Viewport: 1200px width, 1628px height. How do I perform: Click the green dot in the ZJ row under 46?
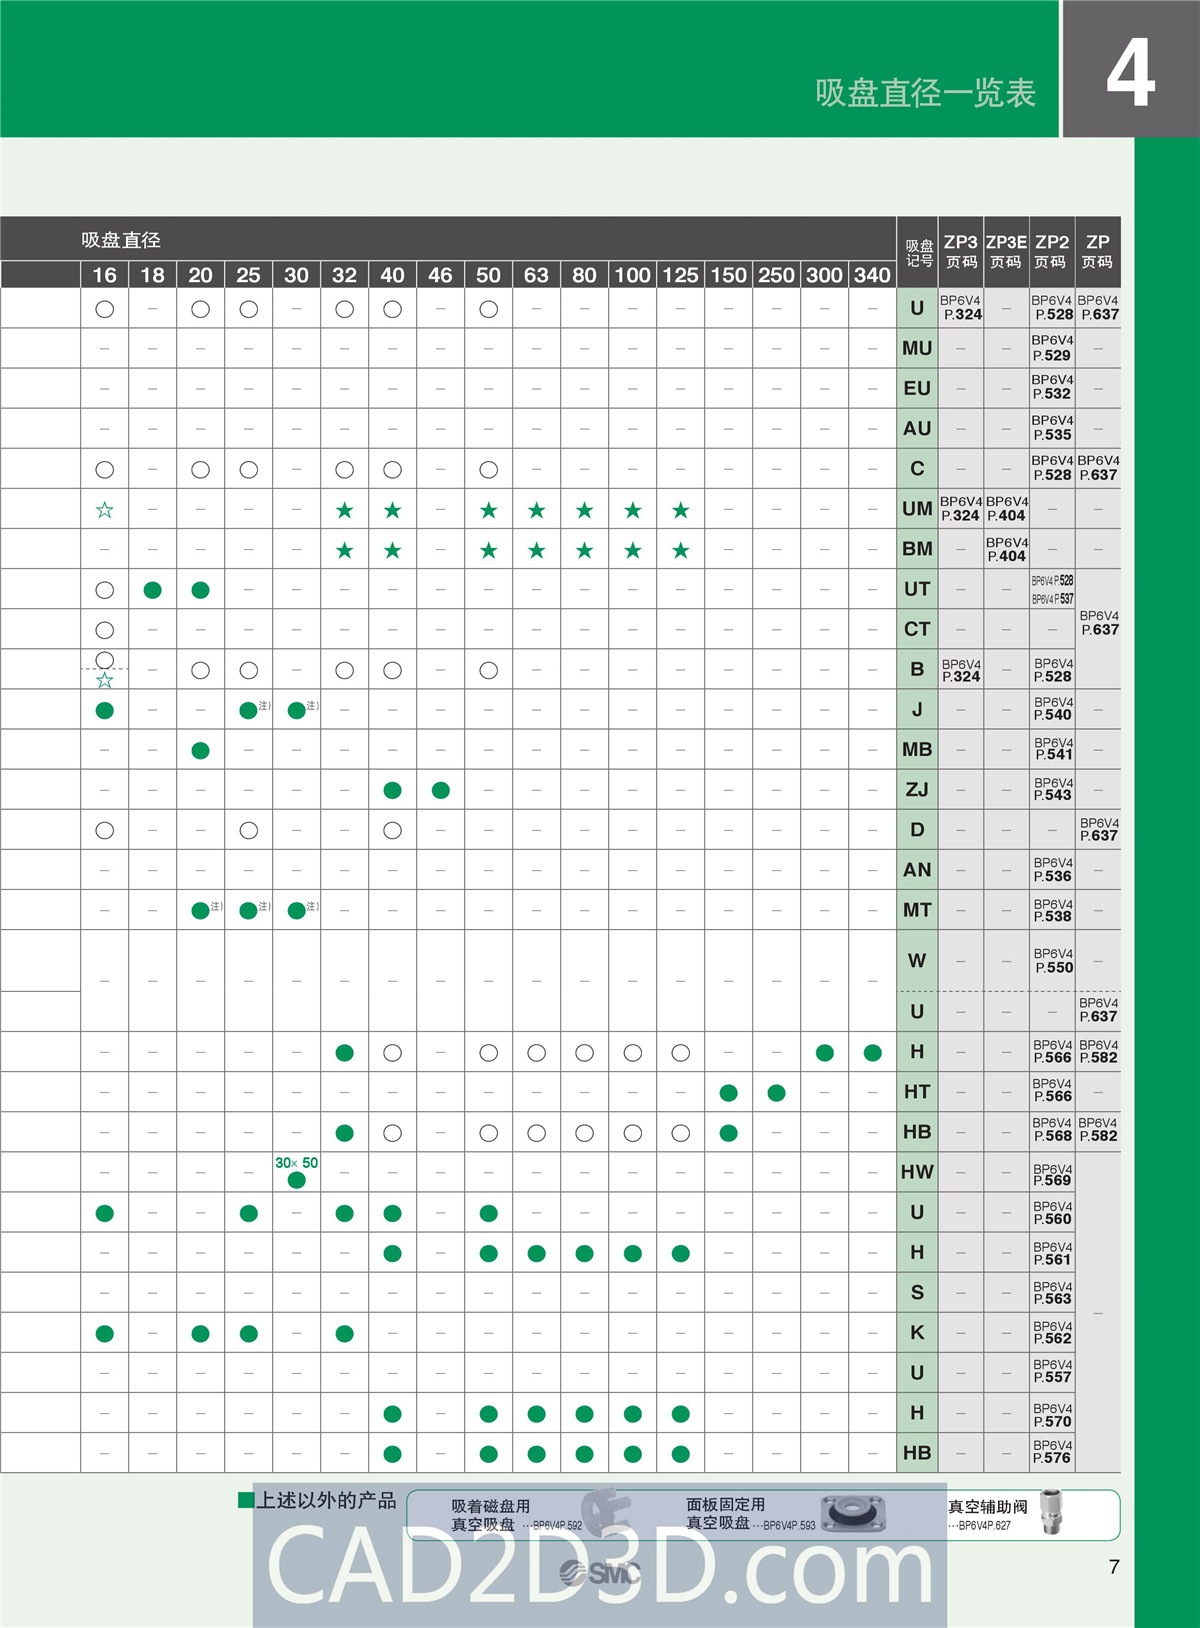point(440,790)
